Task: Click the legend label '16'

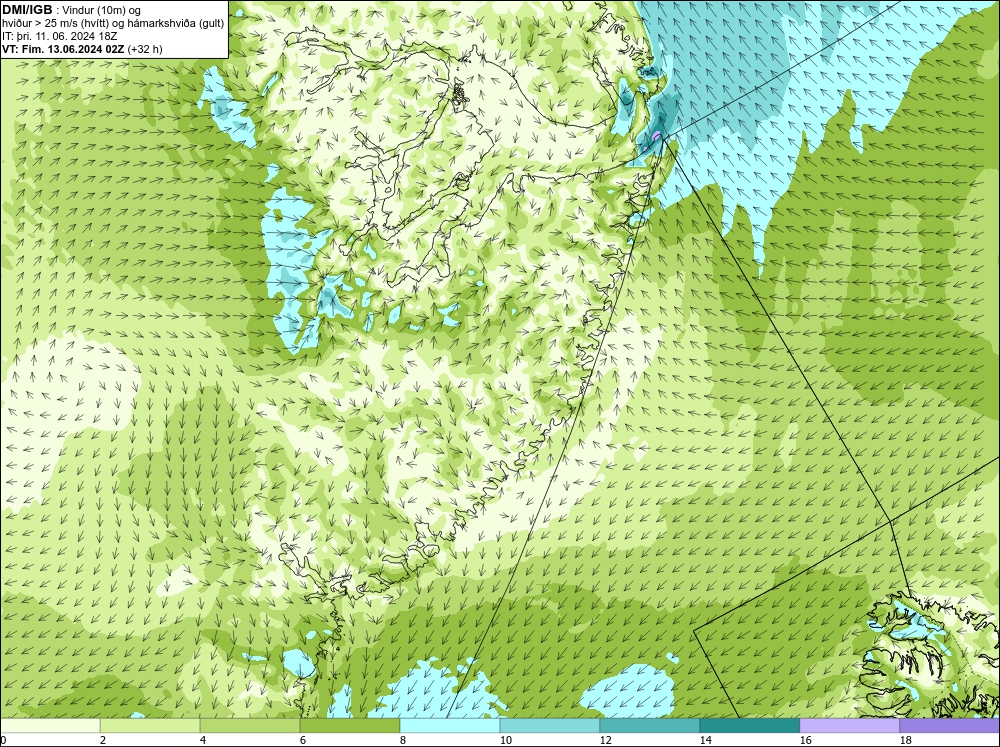Action: (805, 740)
